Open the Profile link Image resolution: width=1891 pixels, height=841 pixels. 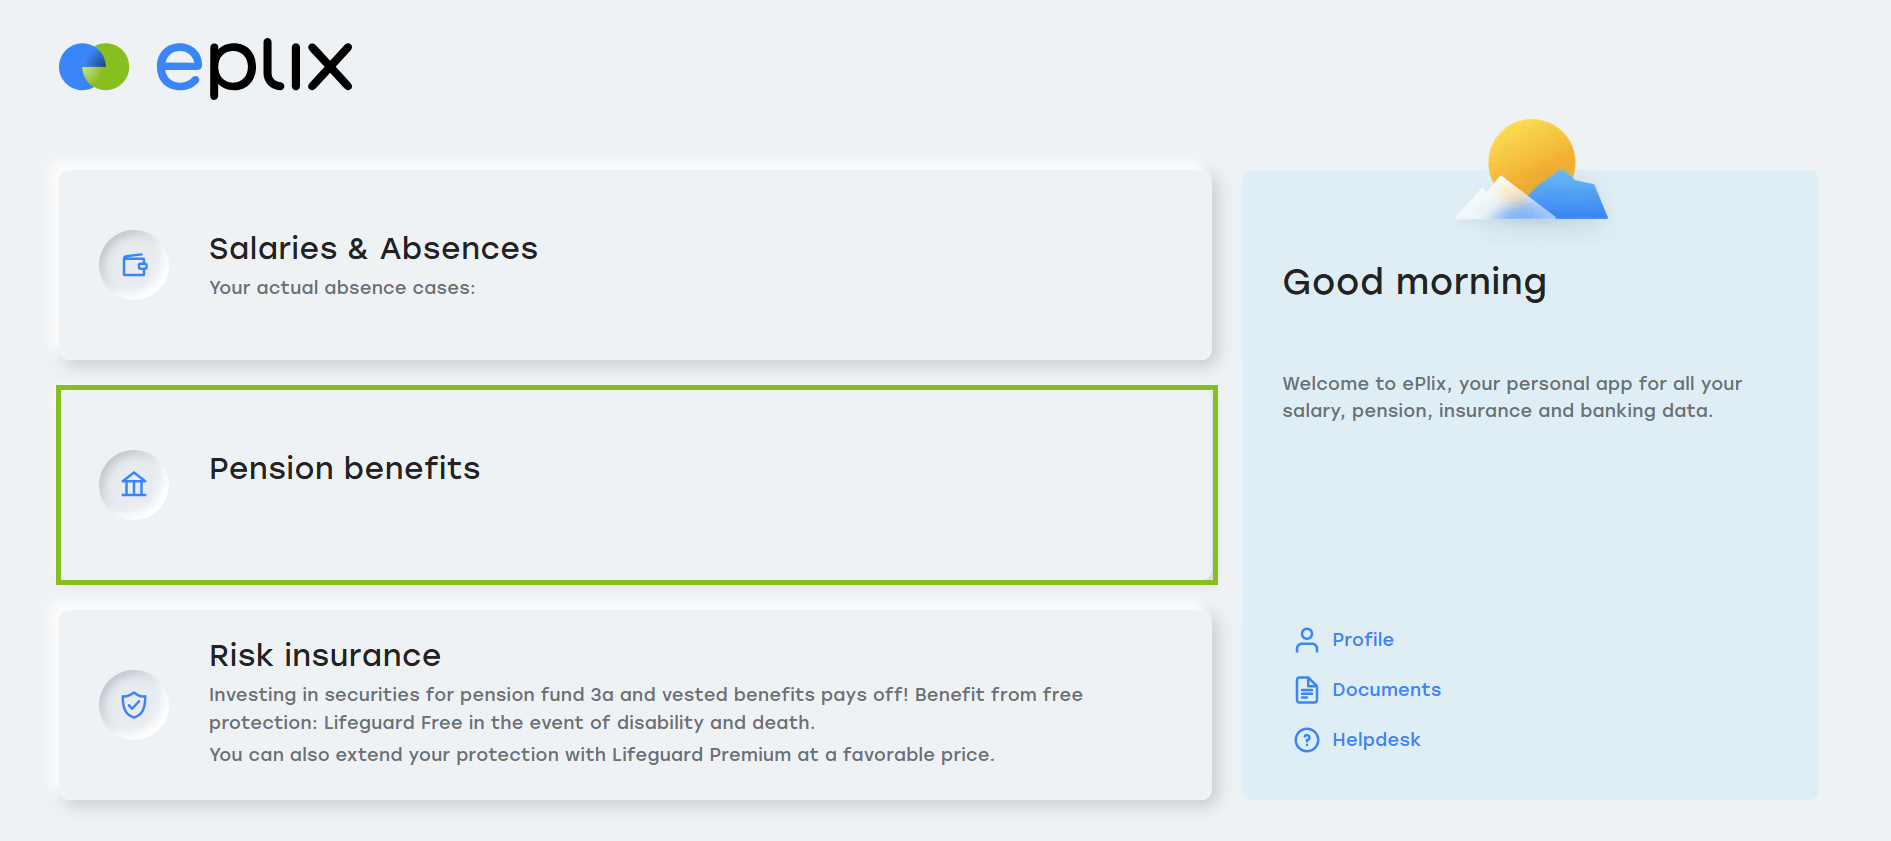1363,640
